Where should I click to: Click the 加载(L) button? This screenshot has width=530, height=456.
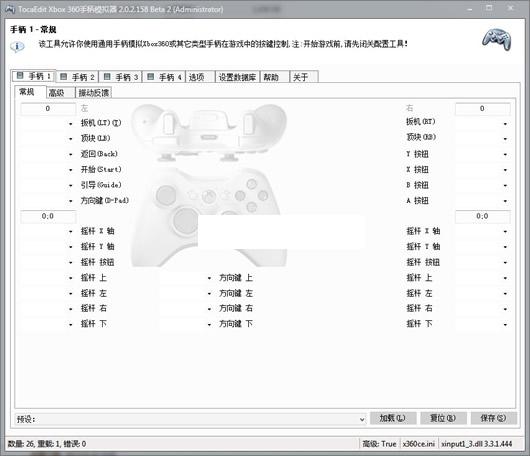click(x=393, y=418)
